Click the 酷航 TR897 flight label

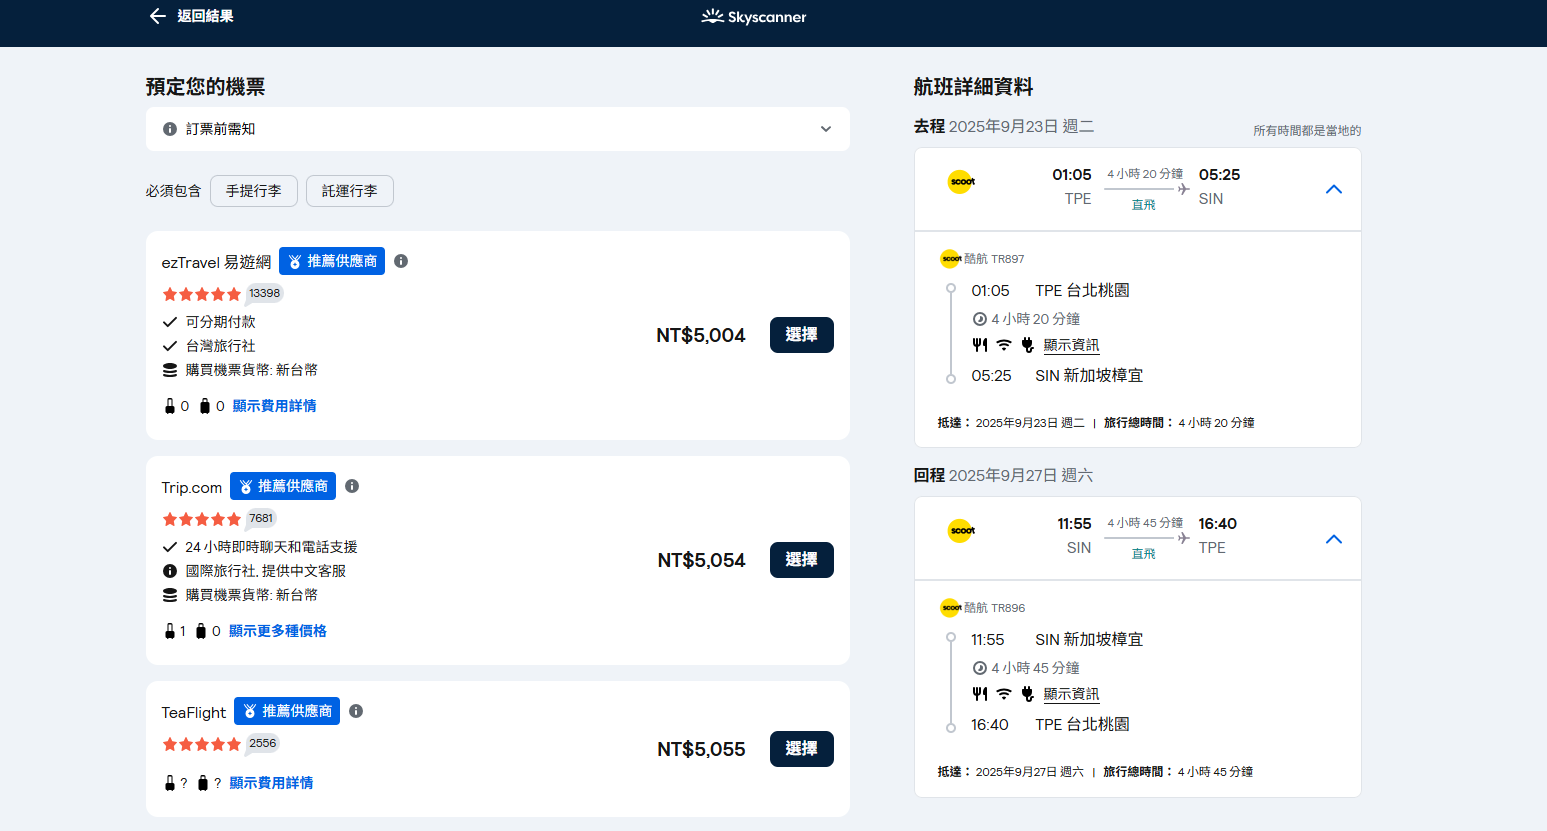click(x=994, y=259)
